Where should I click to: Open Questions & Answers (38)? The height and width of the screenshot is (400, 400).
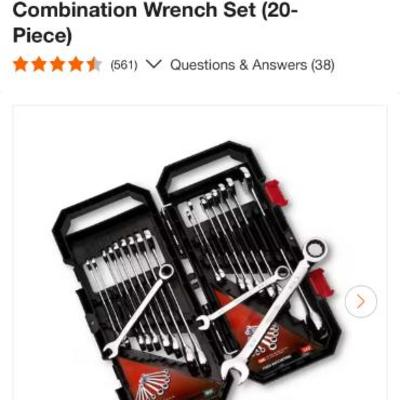pos(252,65)
